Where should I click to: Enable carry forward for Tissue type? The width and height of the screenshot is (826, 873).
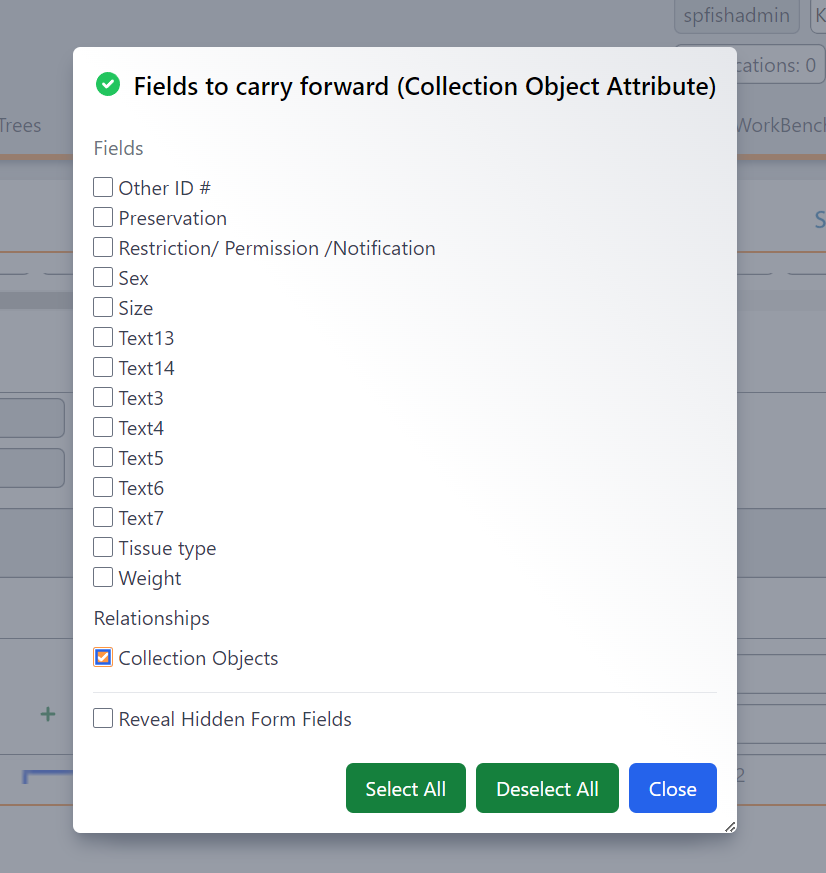(x=102, y=547)
